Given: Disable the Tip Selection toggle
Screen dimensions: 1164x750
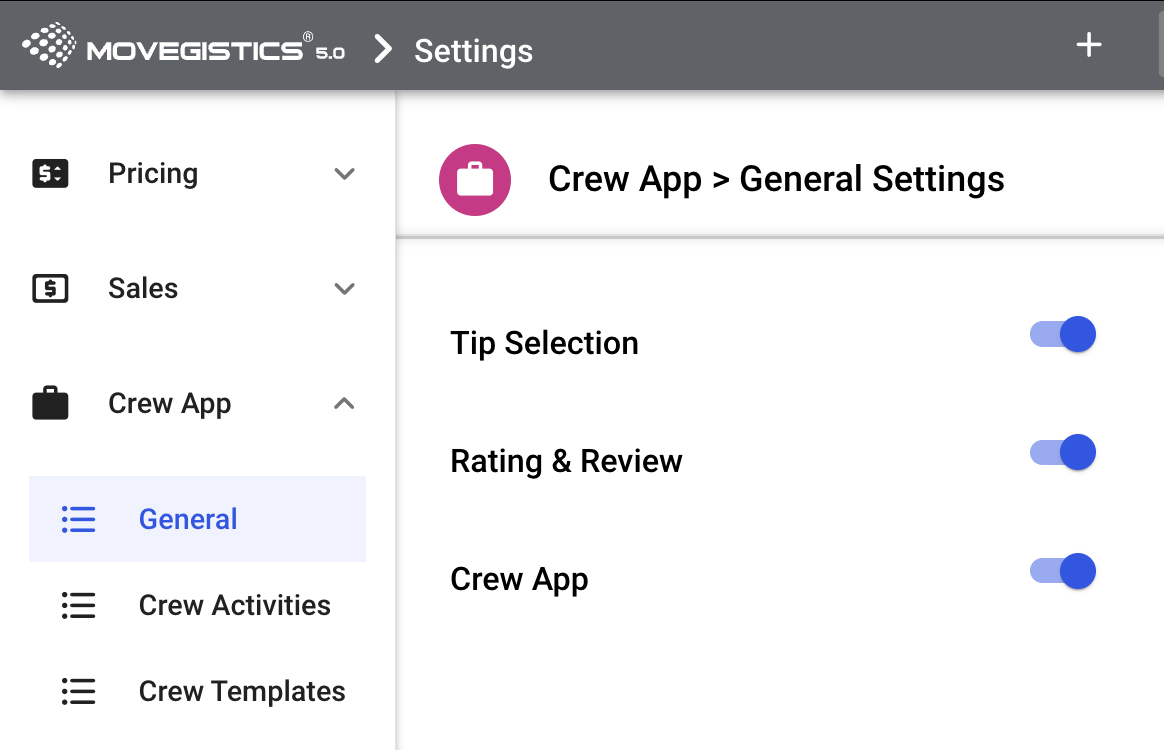Looking at the screenshot, I should point(1063,334).
